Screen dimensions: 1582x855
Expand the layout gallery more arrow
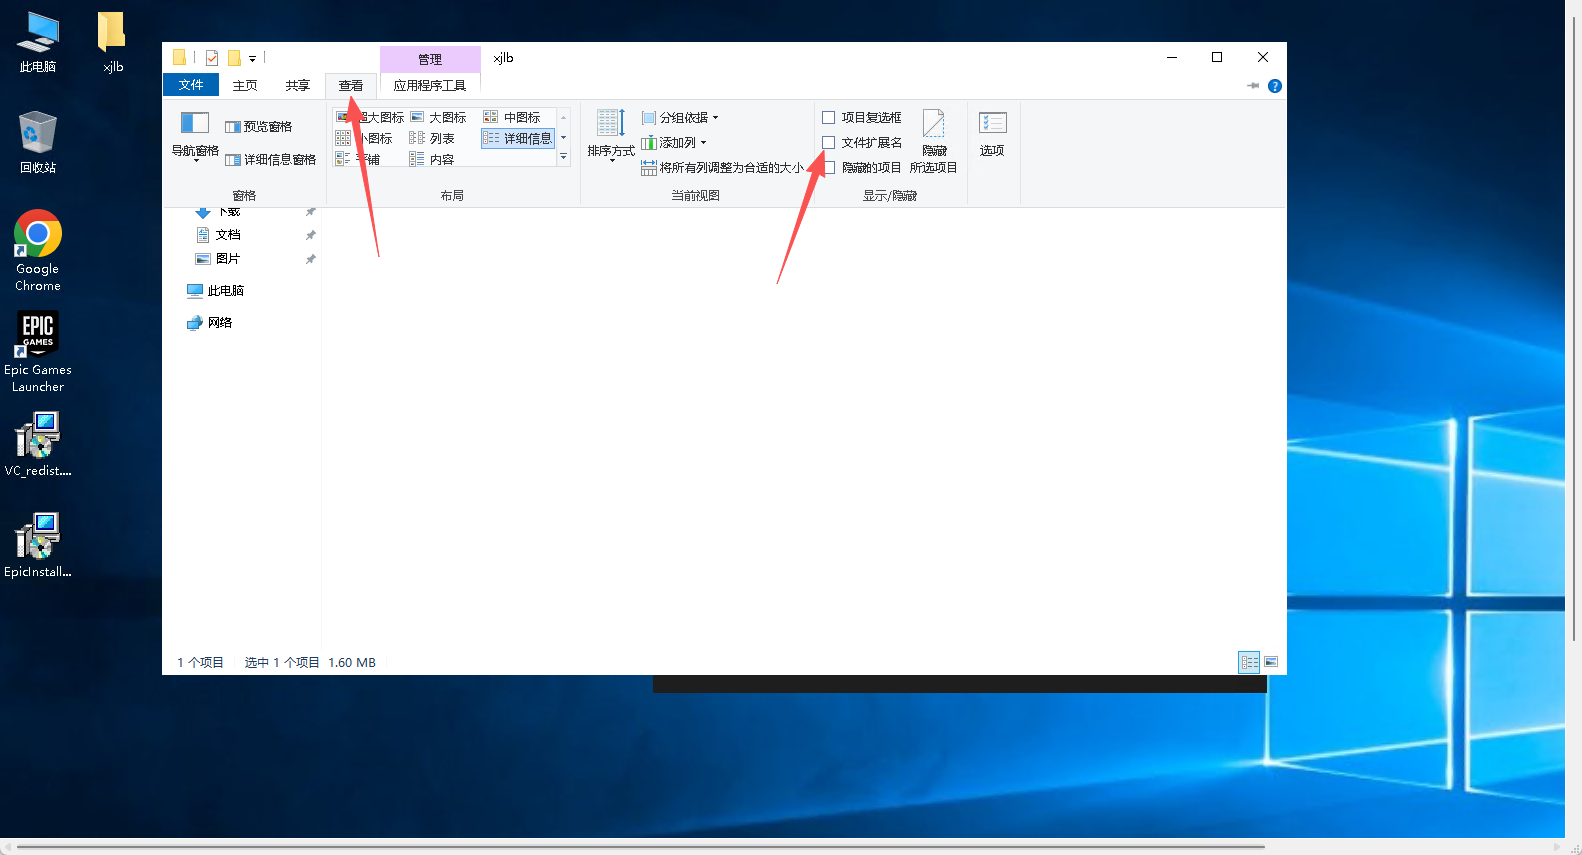click(x=563, y=157)
